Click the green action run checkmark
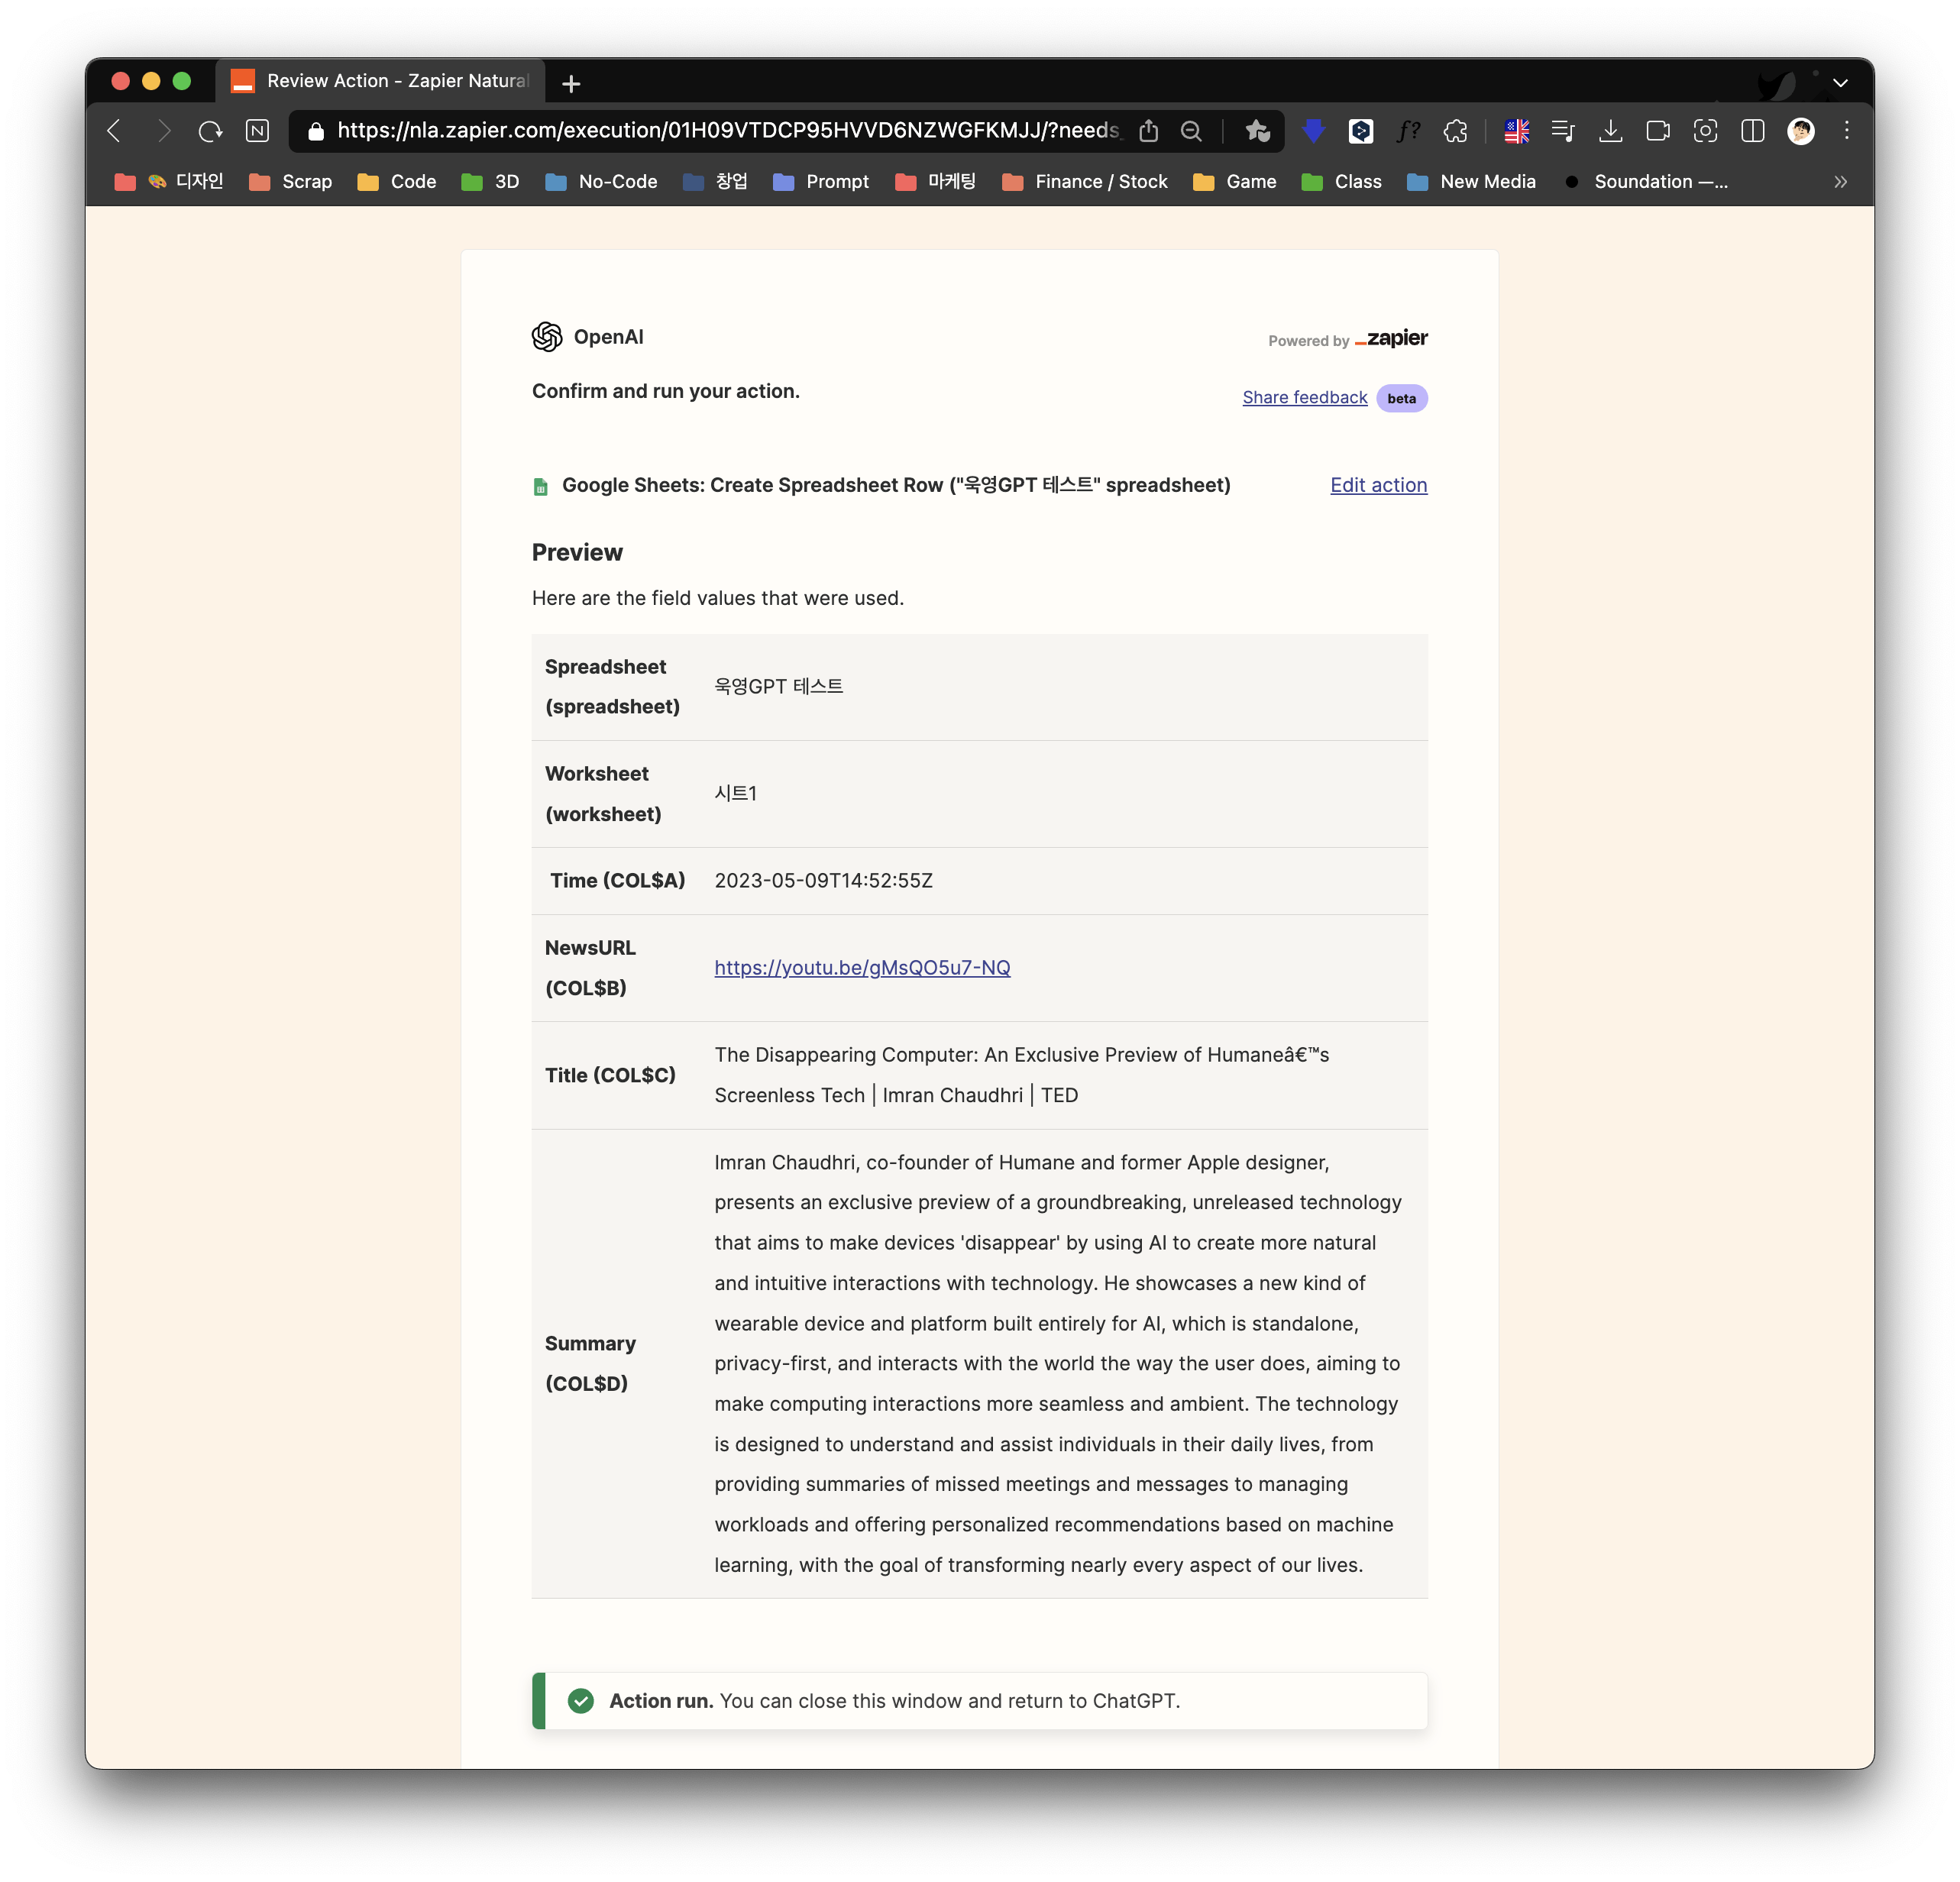 [x=581, y=1701]
